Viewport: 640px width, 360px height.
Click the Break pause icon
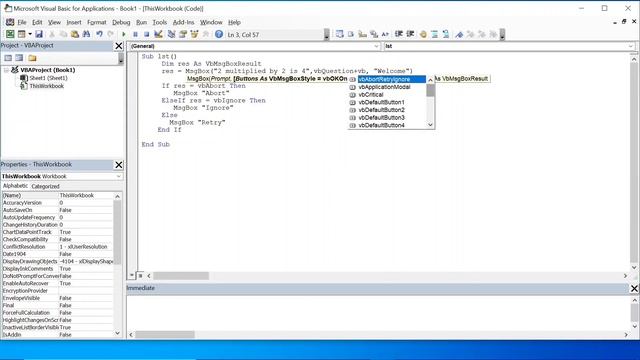135,34
